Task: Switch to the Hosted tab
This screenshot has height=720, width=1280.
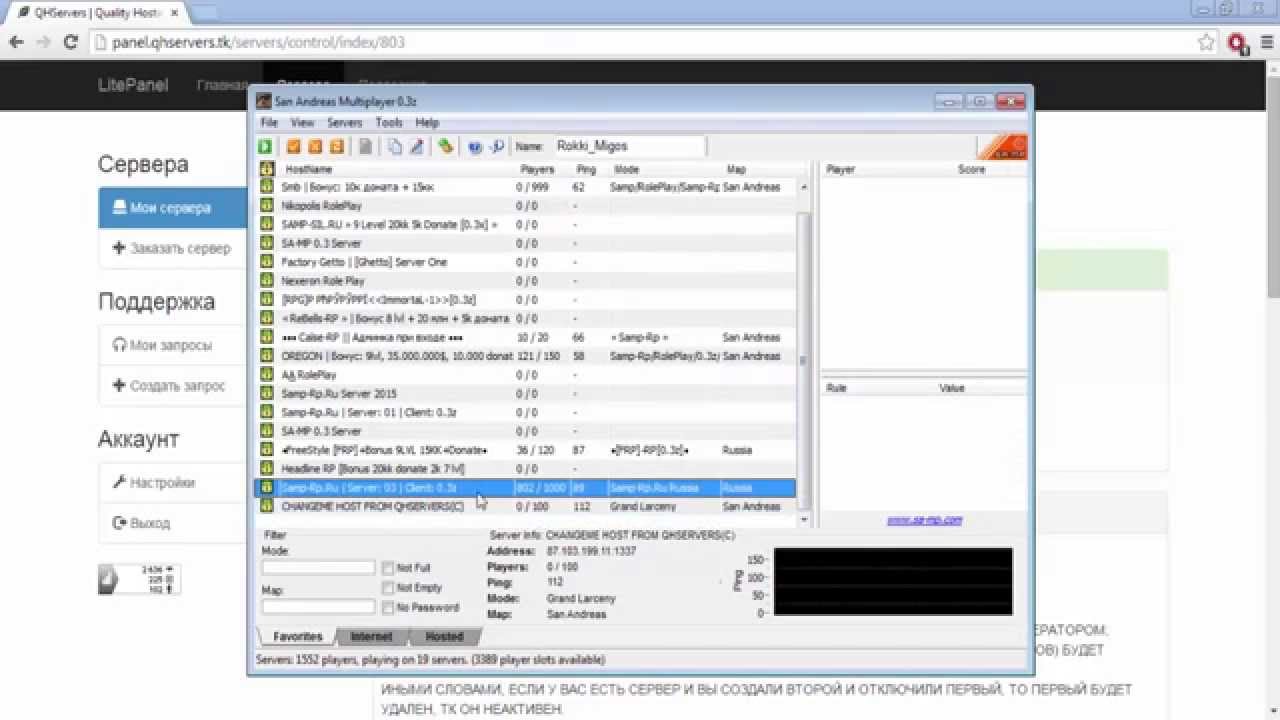Action: point(444,636)
